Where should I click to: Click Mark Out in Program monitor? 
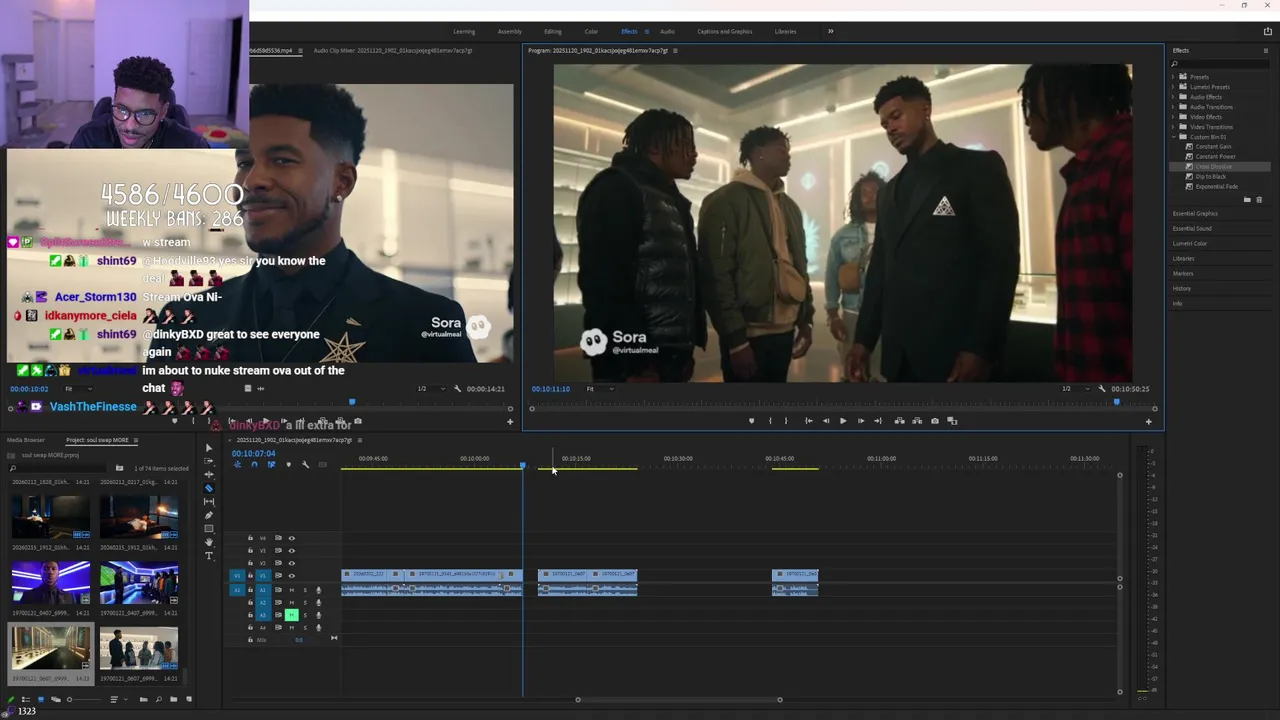point(786,421)
